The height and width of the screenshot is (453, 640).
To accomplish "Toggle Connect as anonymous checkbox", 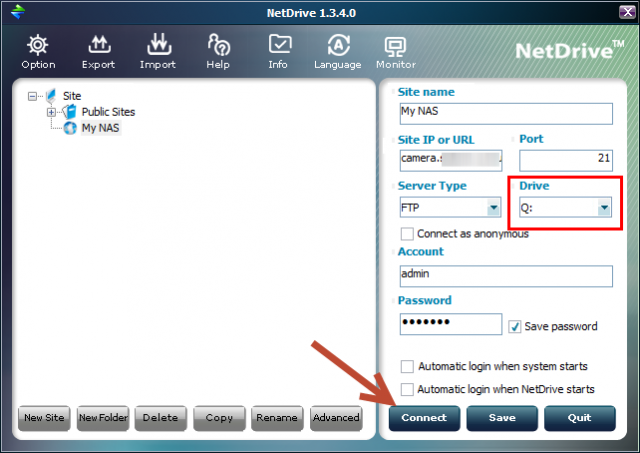I will click(407, 234).
